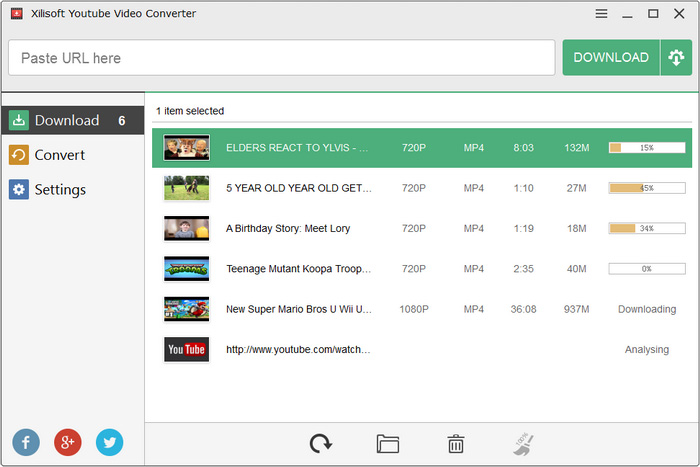Click the 34% progress bar
This screenshot has height=467, width=700.
click(x=647, y=228)
